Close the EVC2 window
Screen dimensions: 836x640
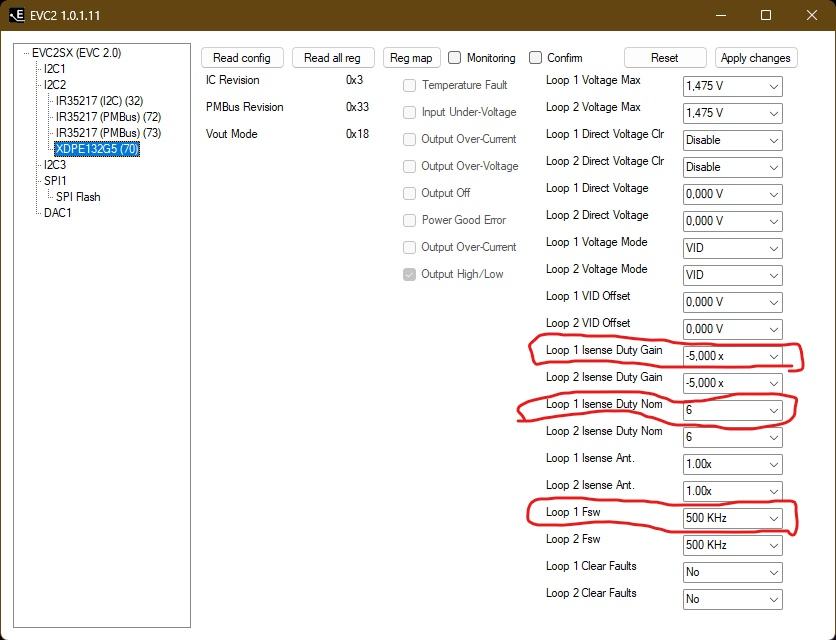tap(812, 15)
